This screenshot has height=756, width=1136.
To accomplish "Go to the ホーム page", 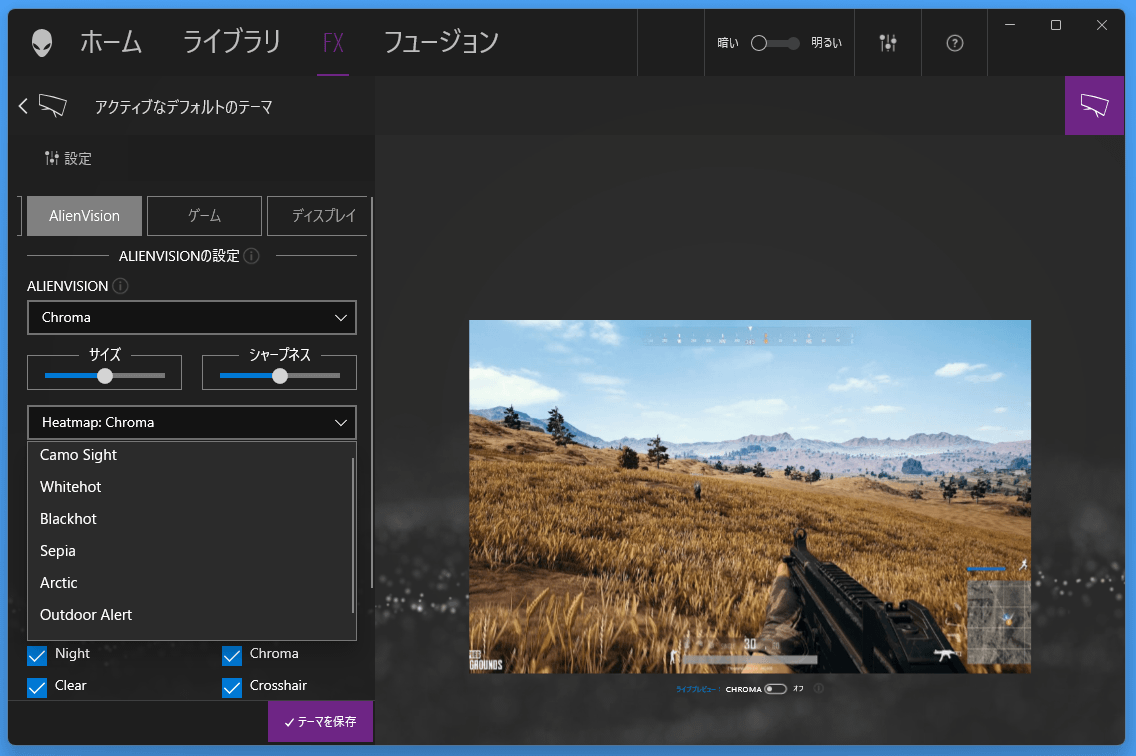I will pyautogui.click(x=111, y=42).
